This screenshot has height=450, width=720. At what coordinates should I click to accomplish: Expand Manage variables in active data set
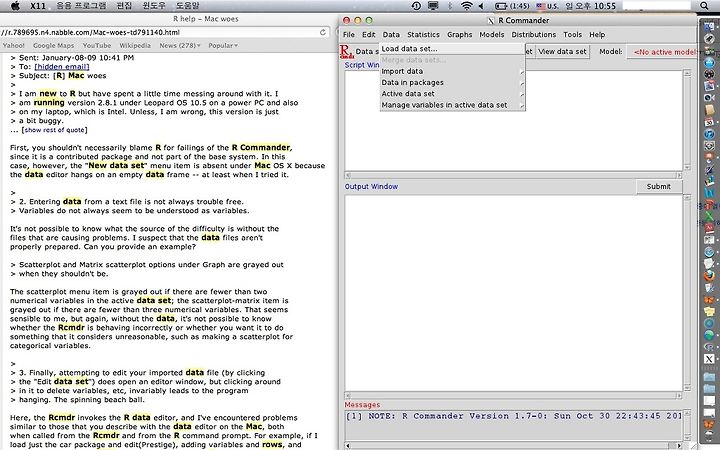point(453,105)
